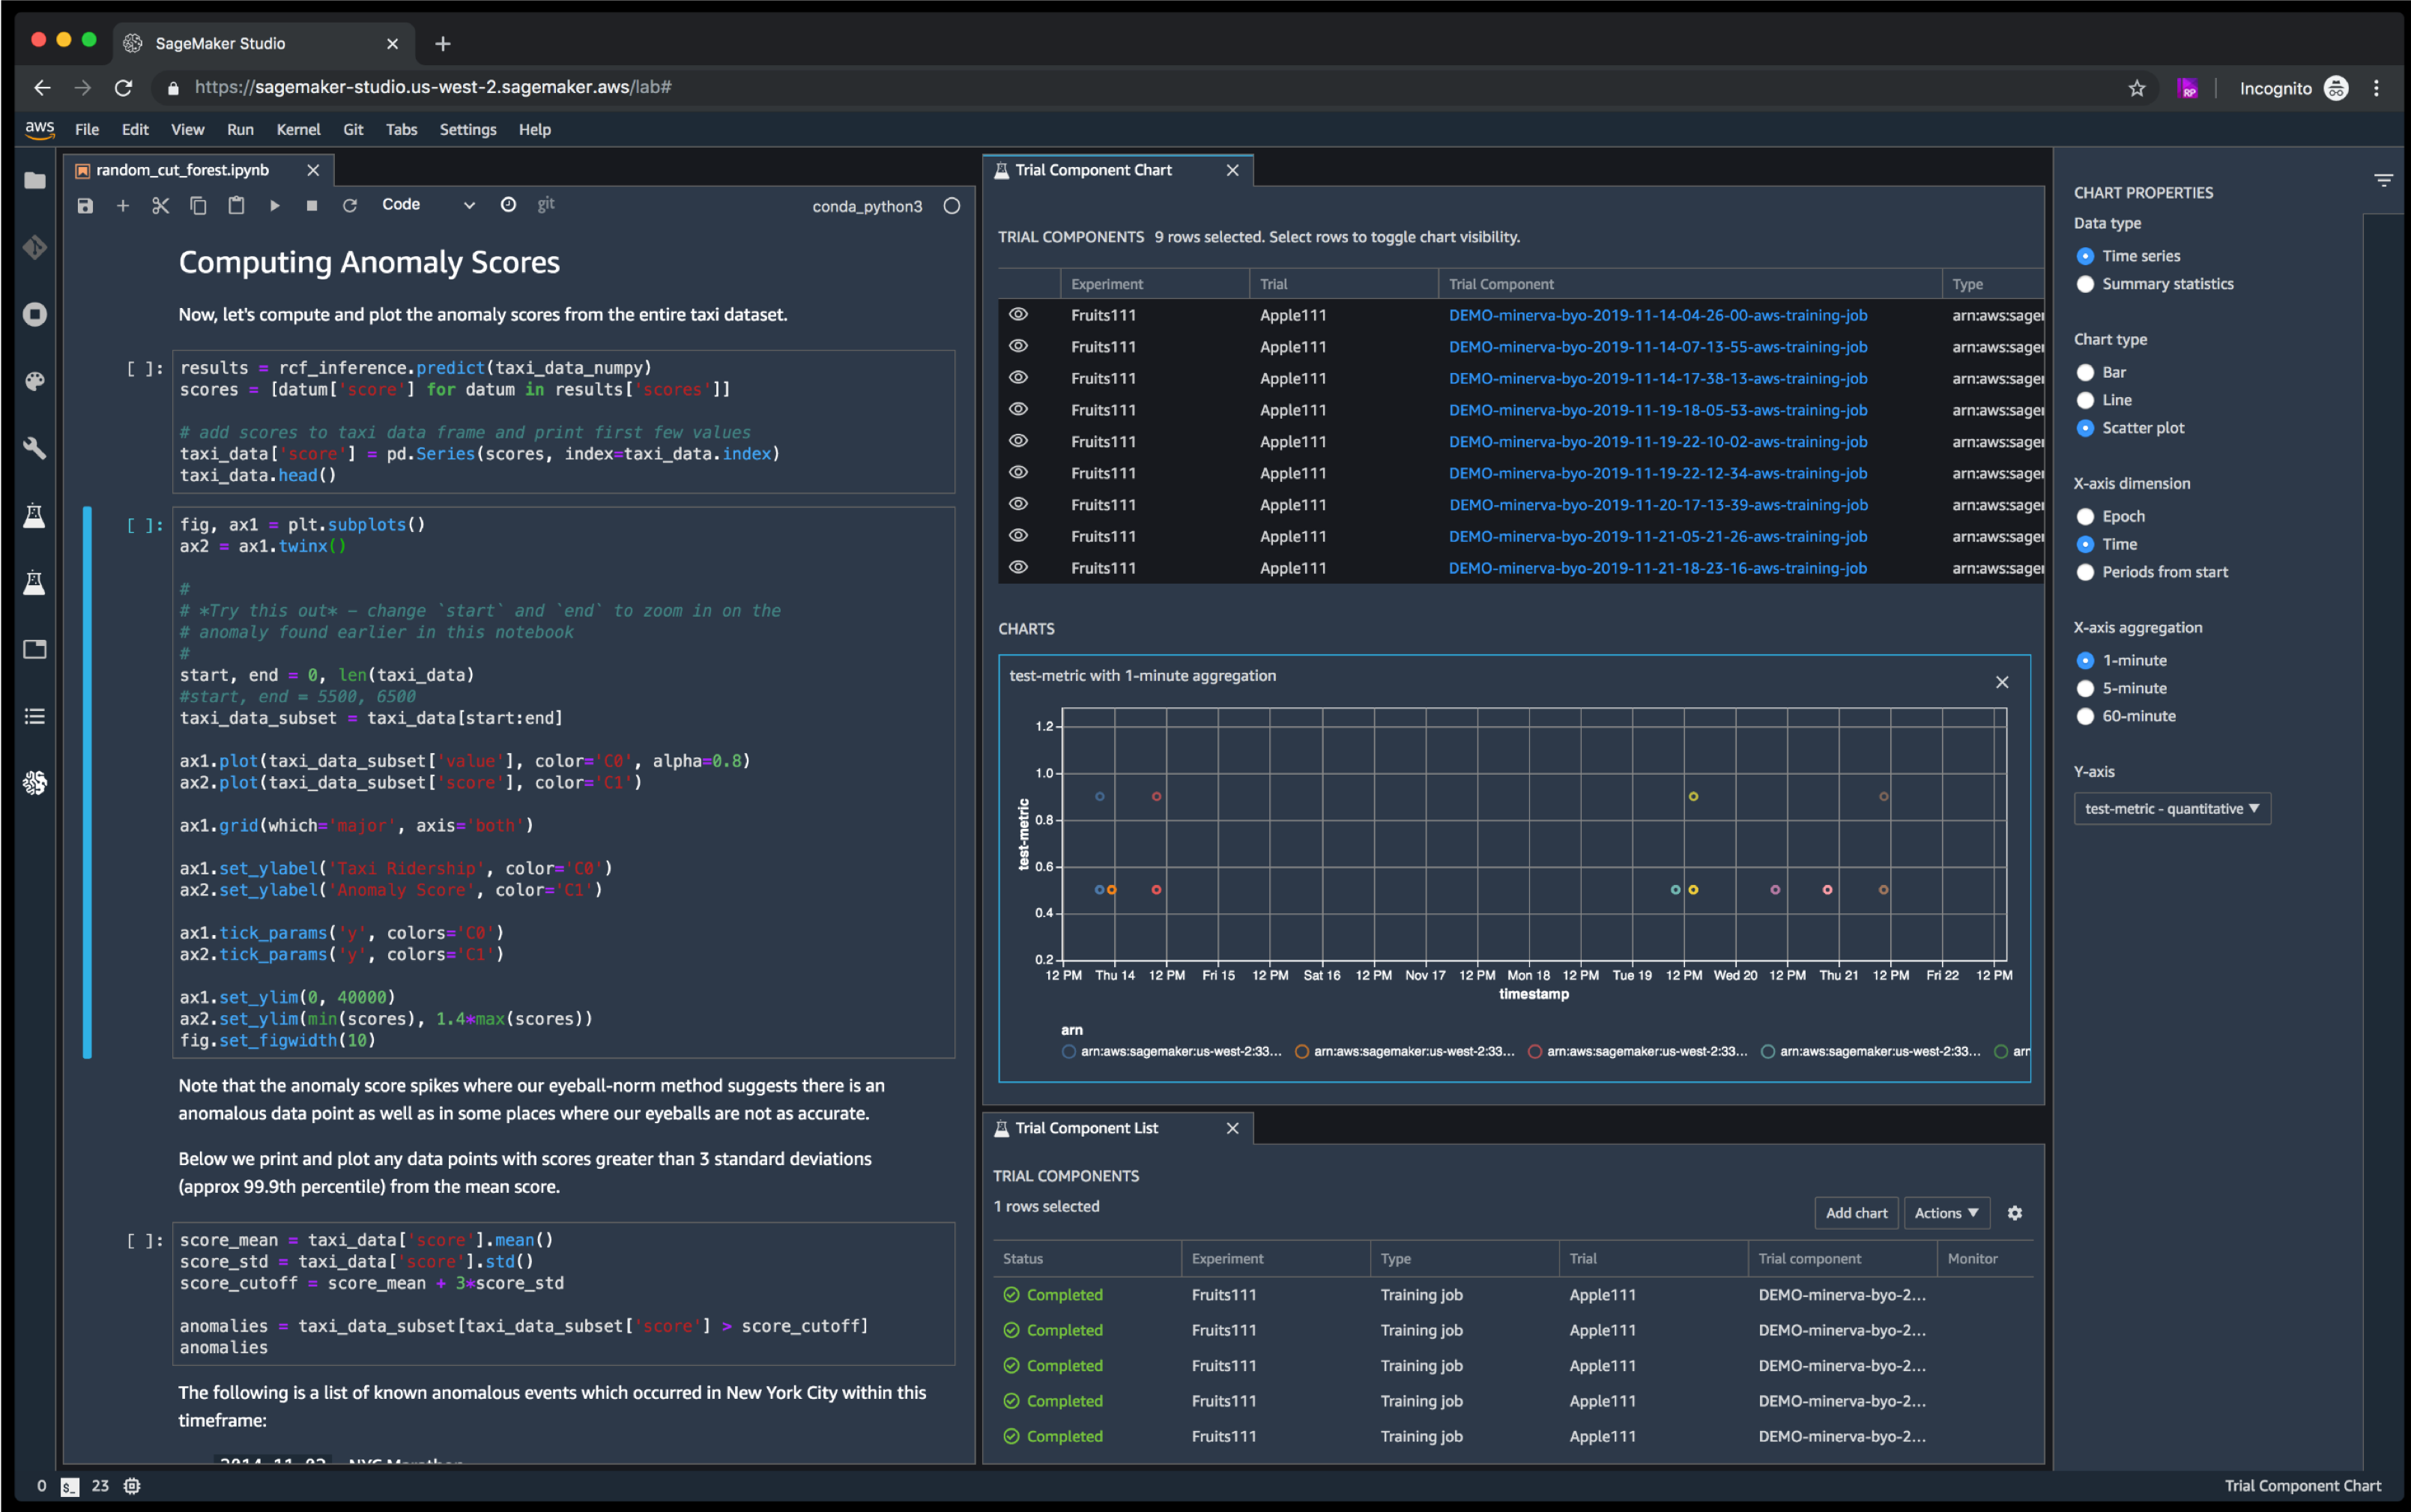Screen dimensions: 2411x1512
Task: Open the Git sidebar panel
Action: point(35,247)
